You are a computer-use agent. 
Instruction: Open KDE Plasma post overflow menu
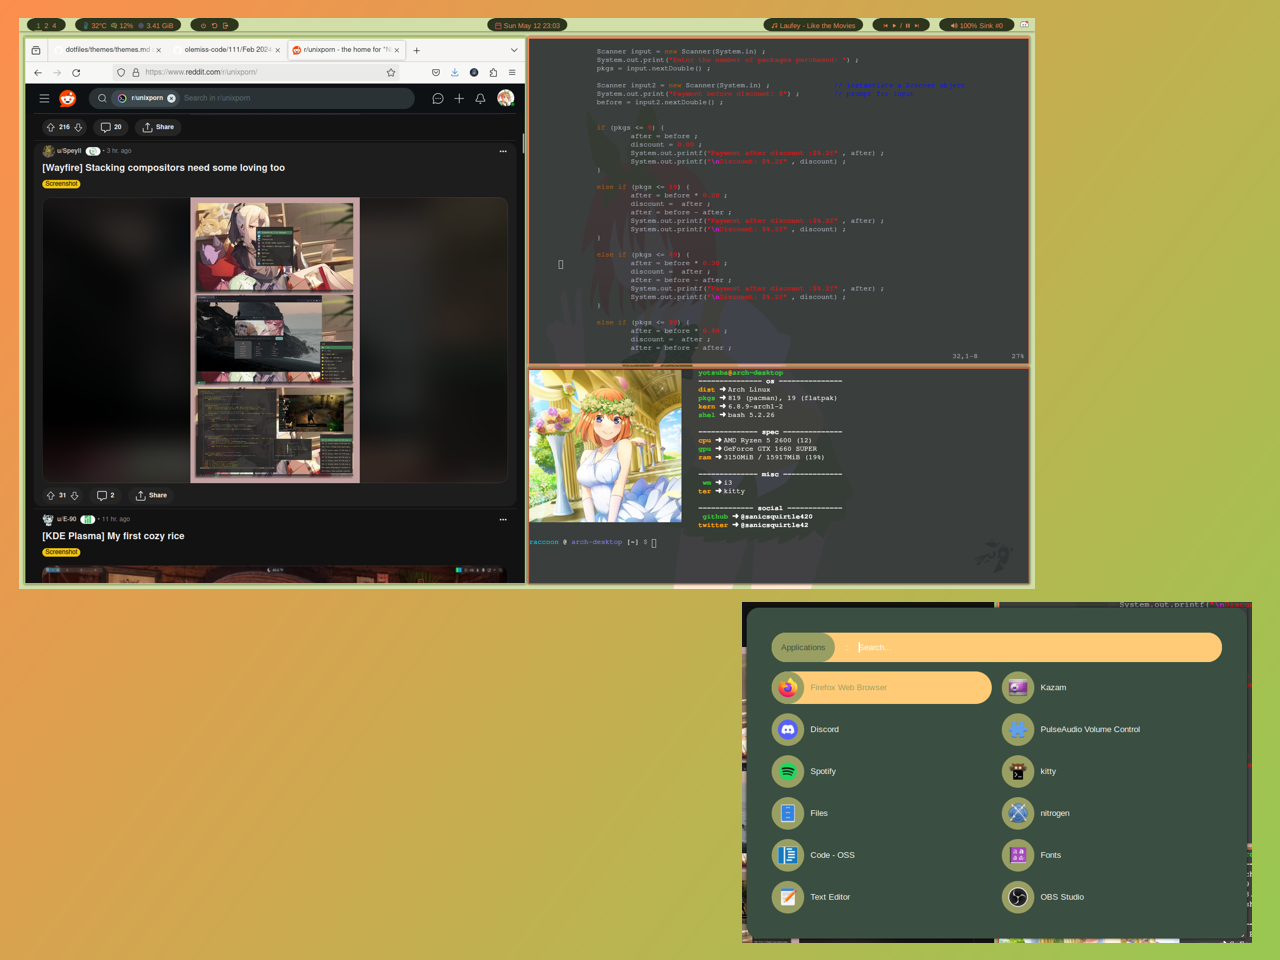pyautogui.click(x=503, y=519)
